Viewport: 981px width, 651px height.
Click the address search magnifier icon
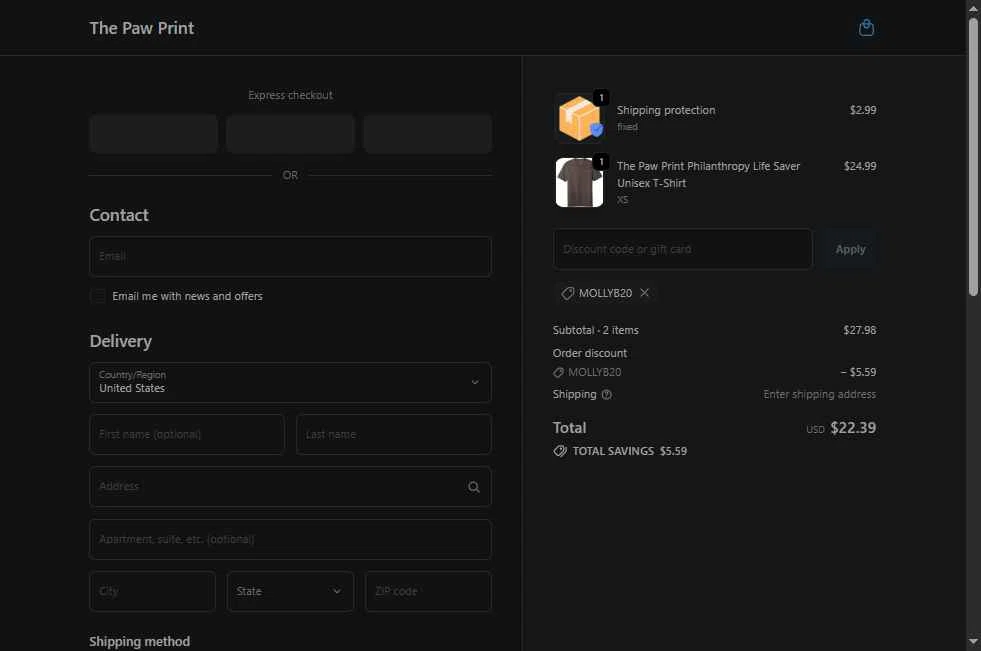click(474, 487)
